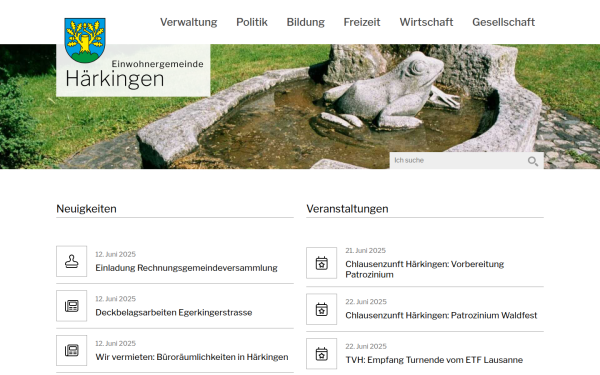Open the Verwaltung menu

pos(188,22)
